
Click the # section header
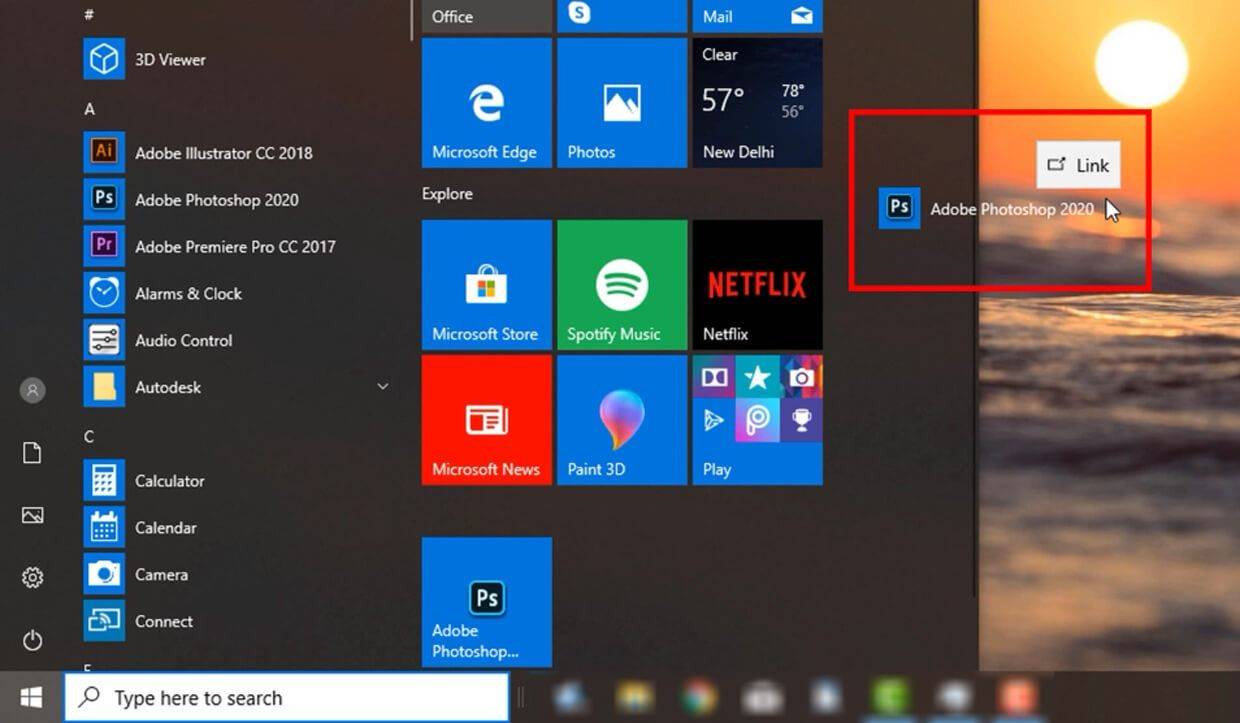tap(89, 15)
